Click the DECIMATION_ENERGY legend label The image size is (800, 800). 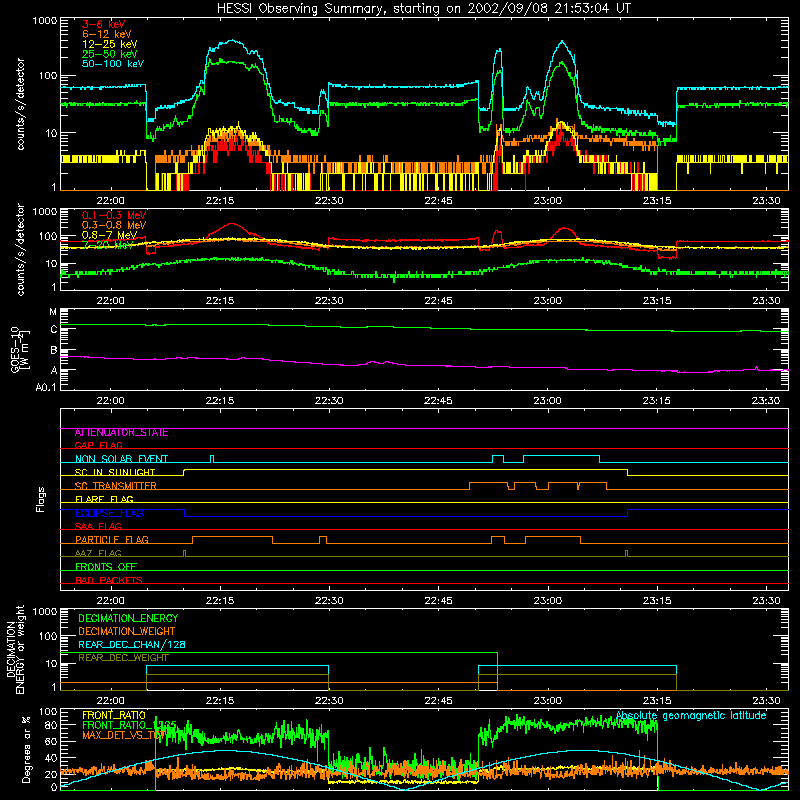click(x=128, y=618)
